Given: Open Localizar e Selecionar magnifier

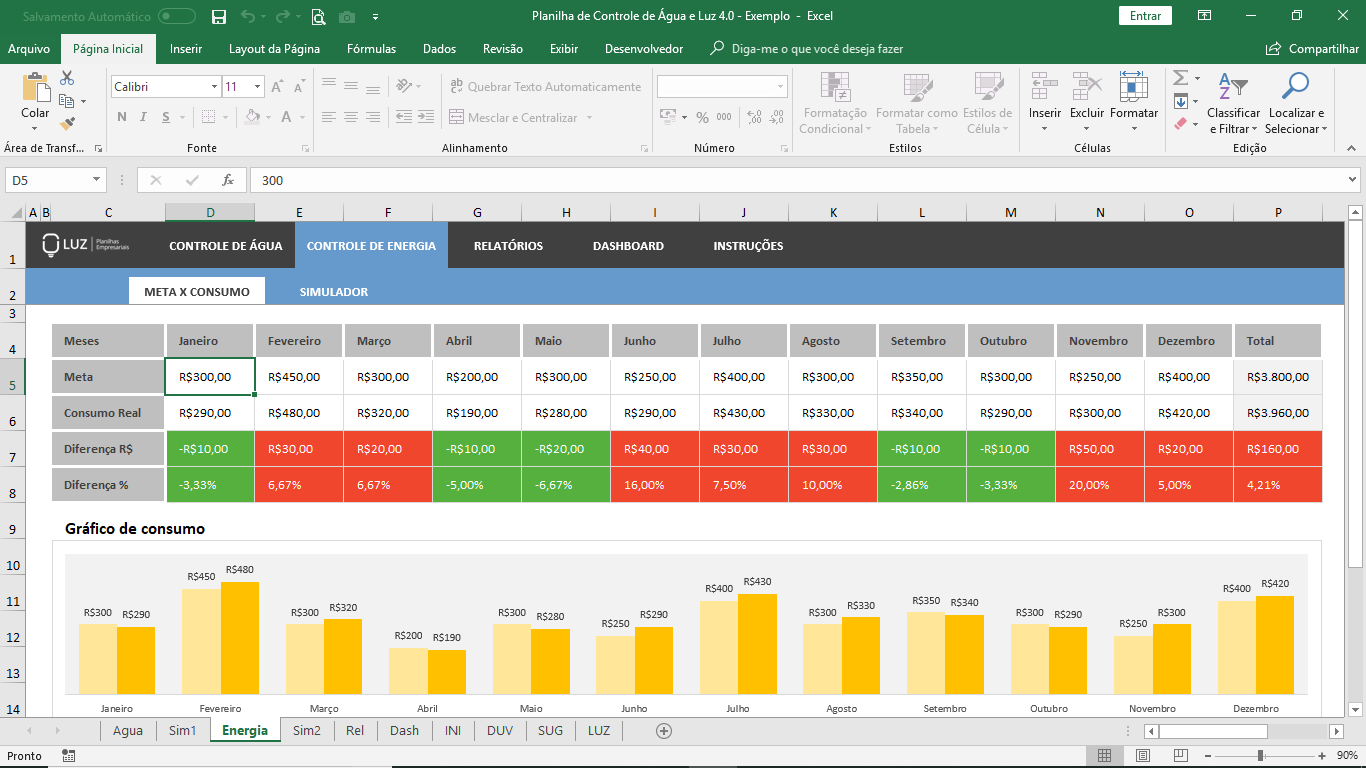Looking at the screenshot, I should (1295, 103).
